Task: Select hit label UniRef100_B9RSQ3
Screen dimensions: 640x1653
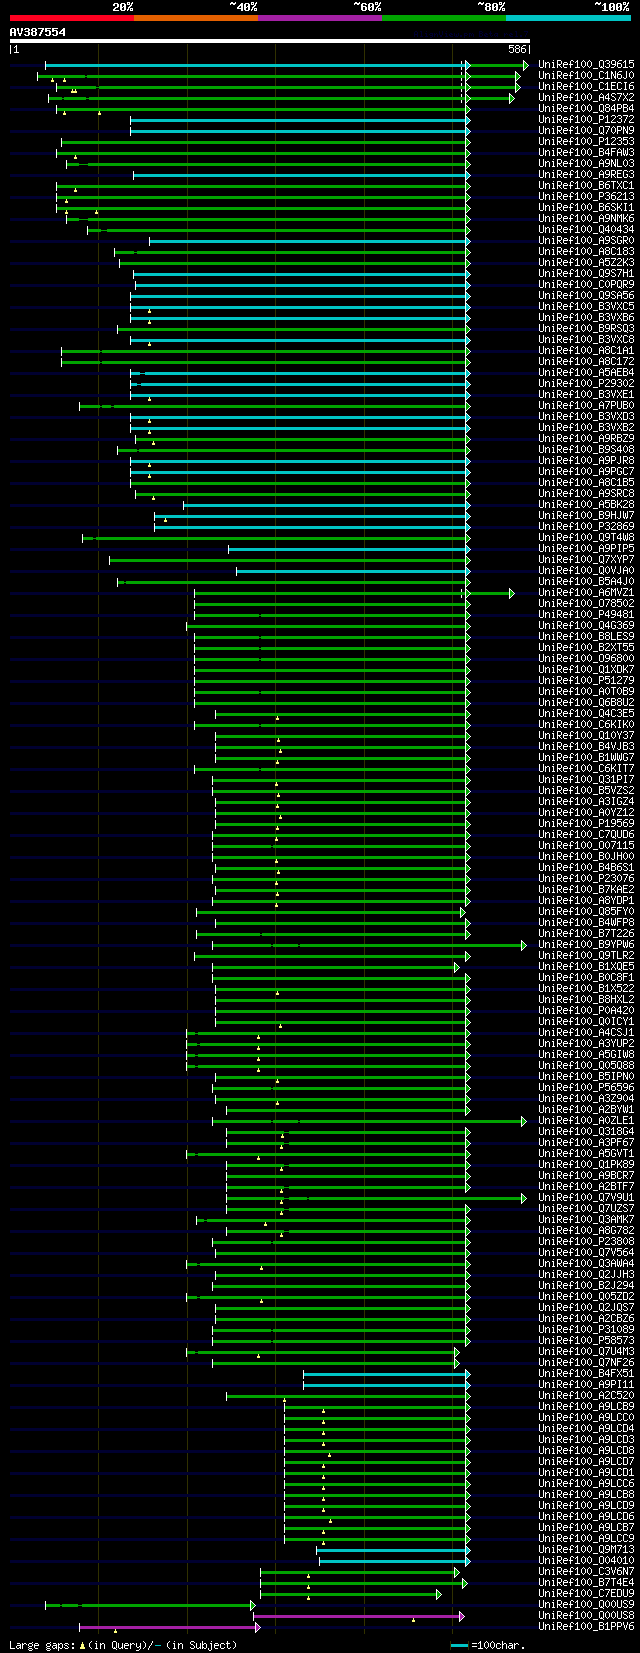Action: tap(586, 328)
